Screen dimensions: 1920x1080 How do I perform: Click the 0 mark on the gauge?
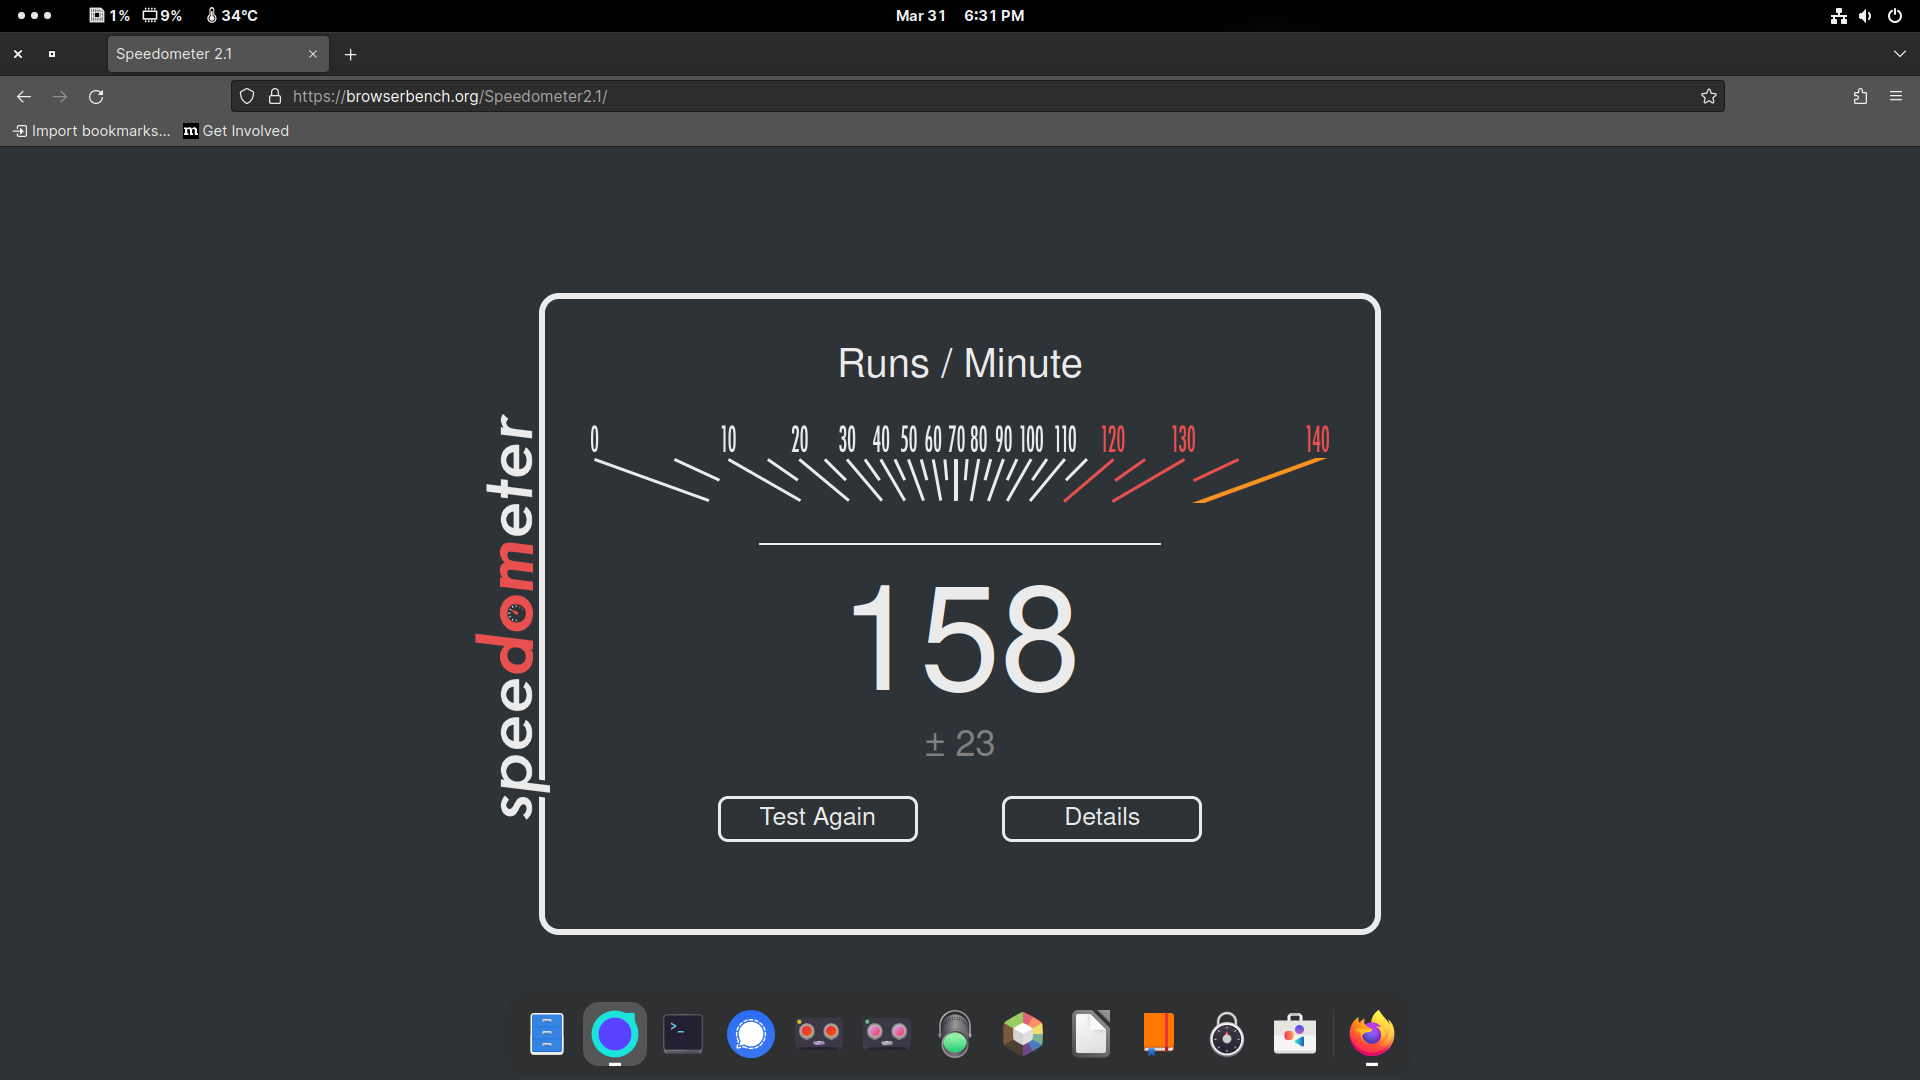tap(594, 439)
